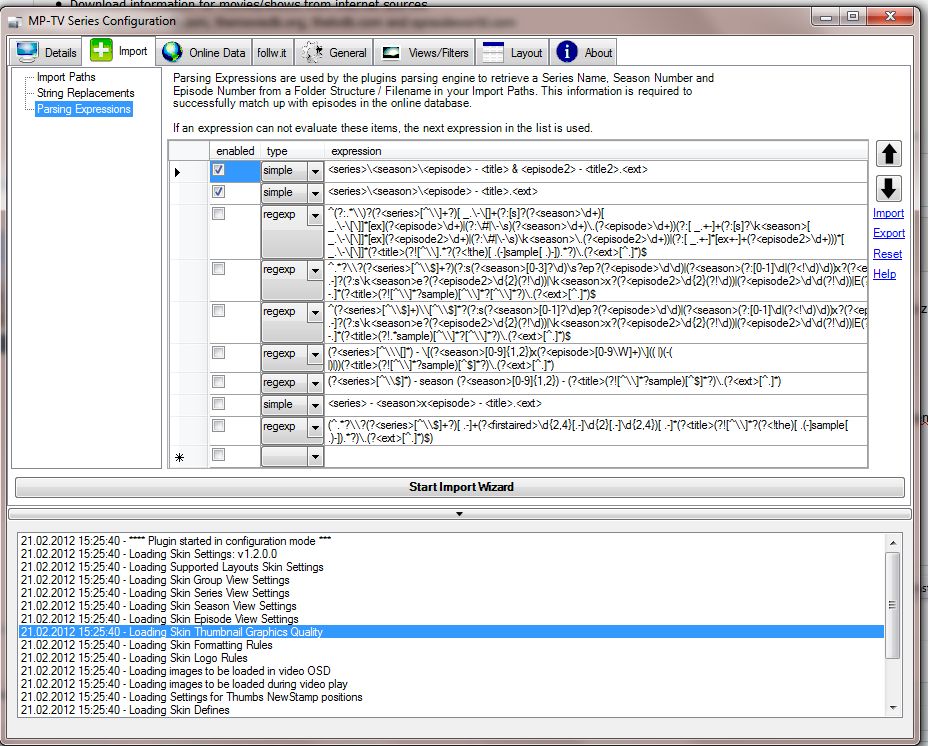The height and width of the screenshot is (746, 928).
Task: Click the globe icon for Online Data
Action: coord(173,52)
